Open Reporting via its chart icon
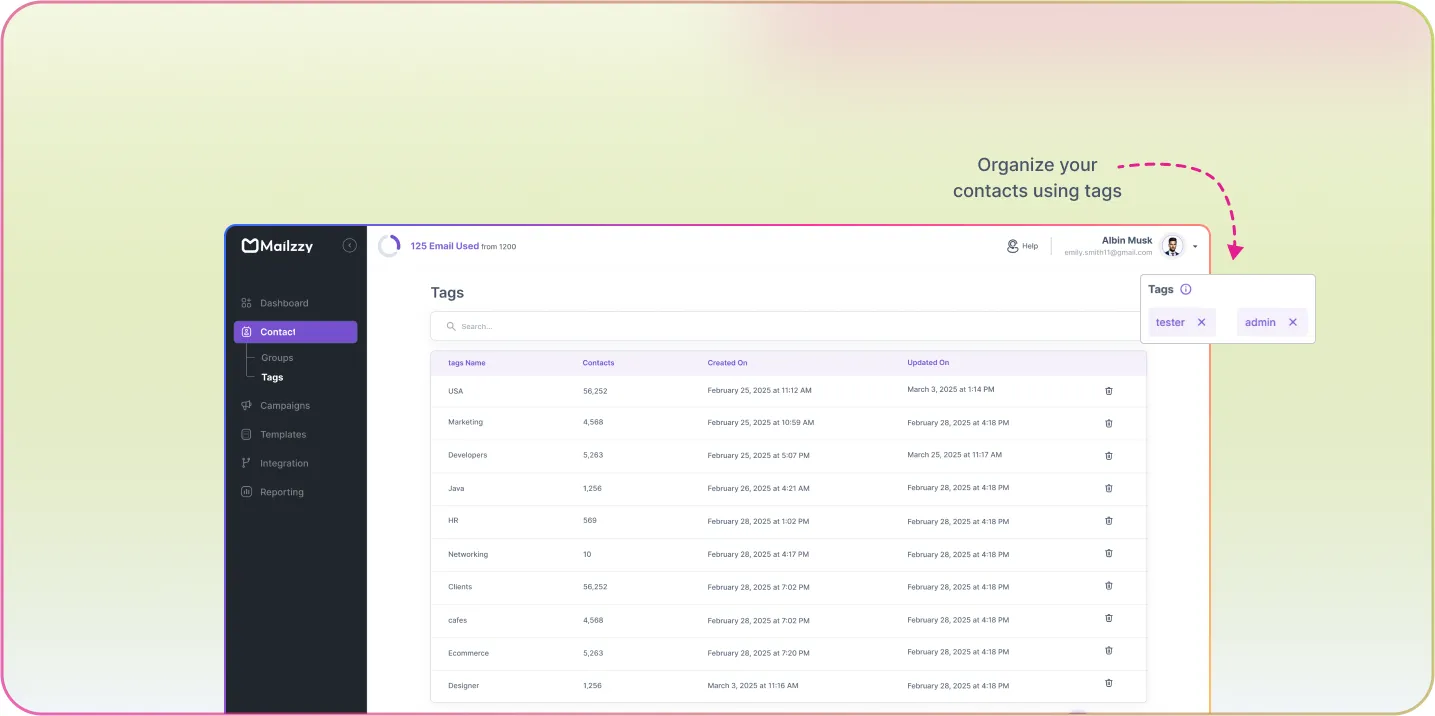1435x716 pixels. point(246,491)
